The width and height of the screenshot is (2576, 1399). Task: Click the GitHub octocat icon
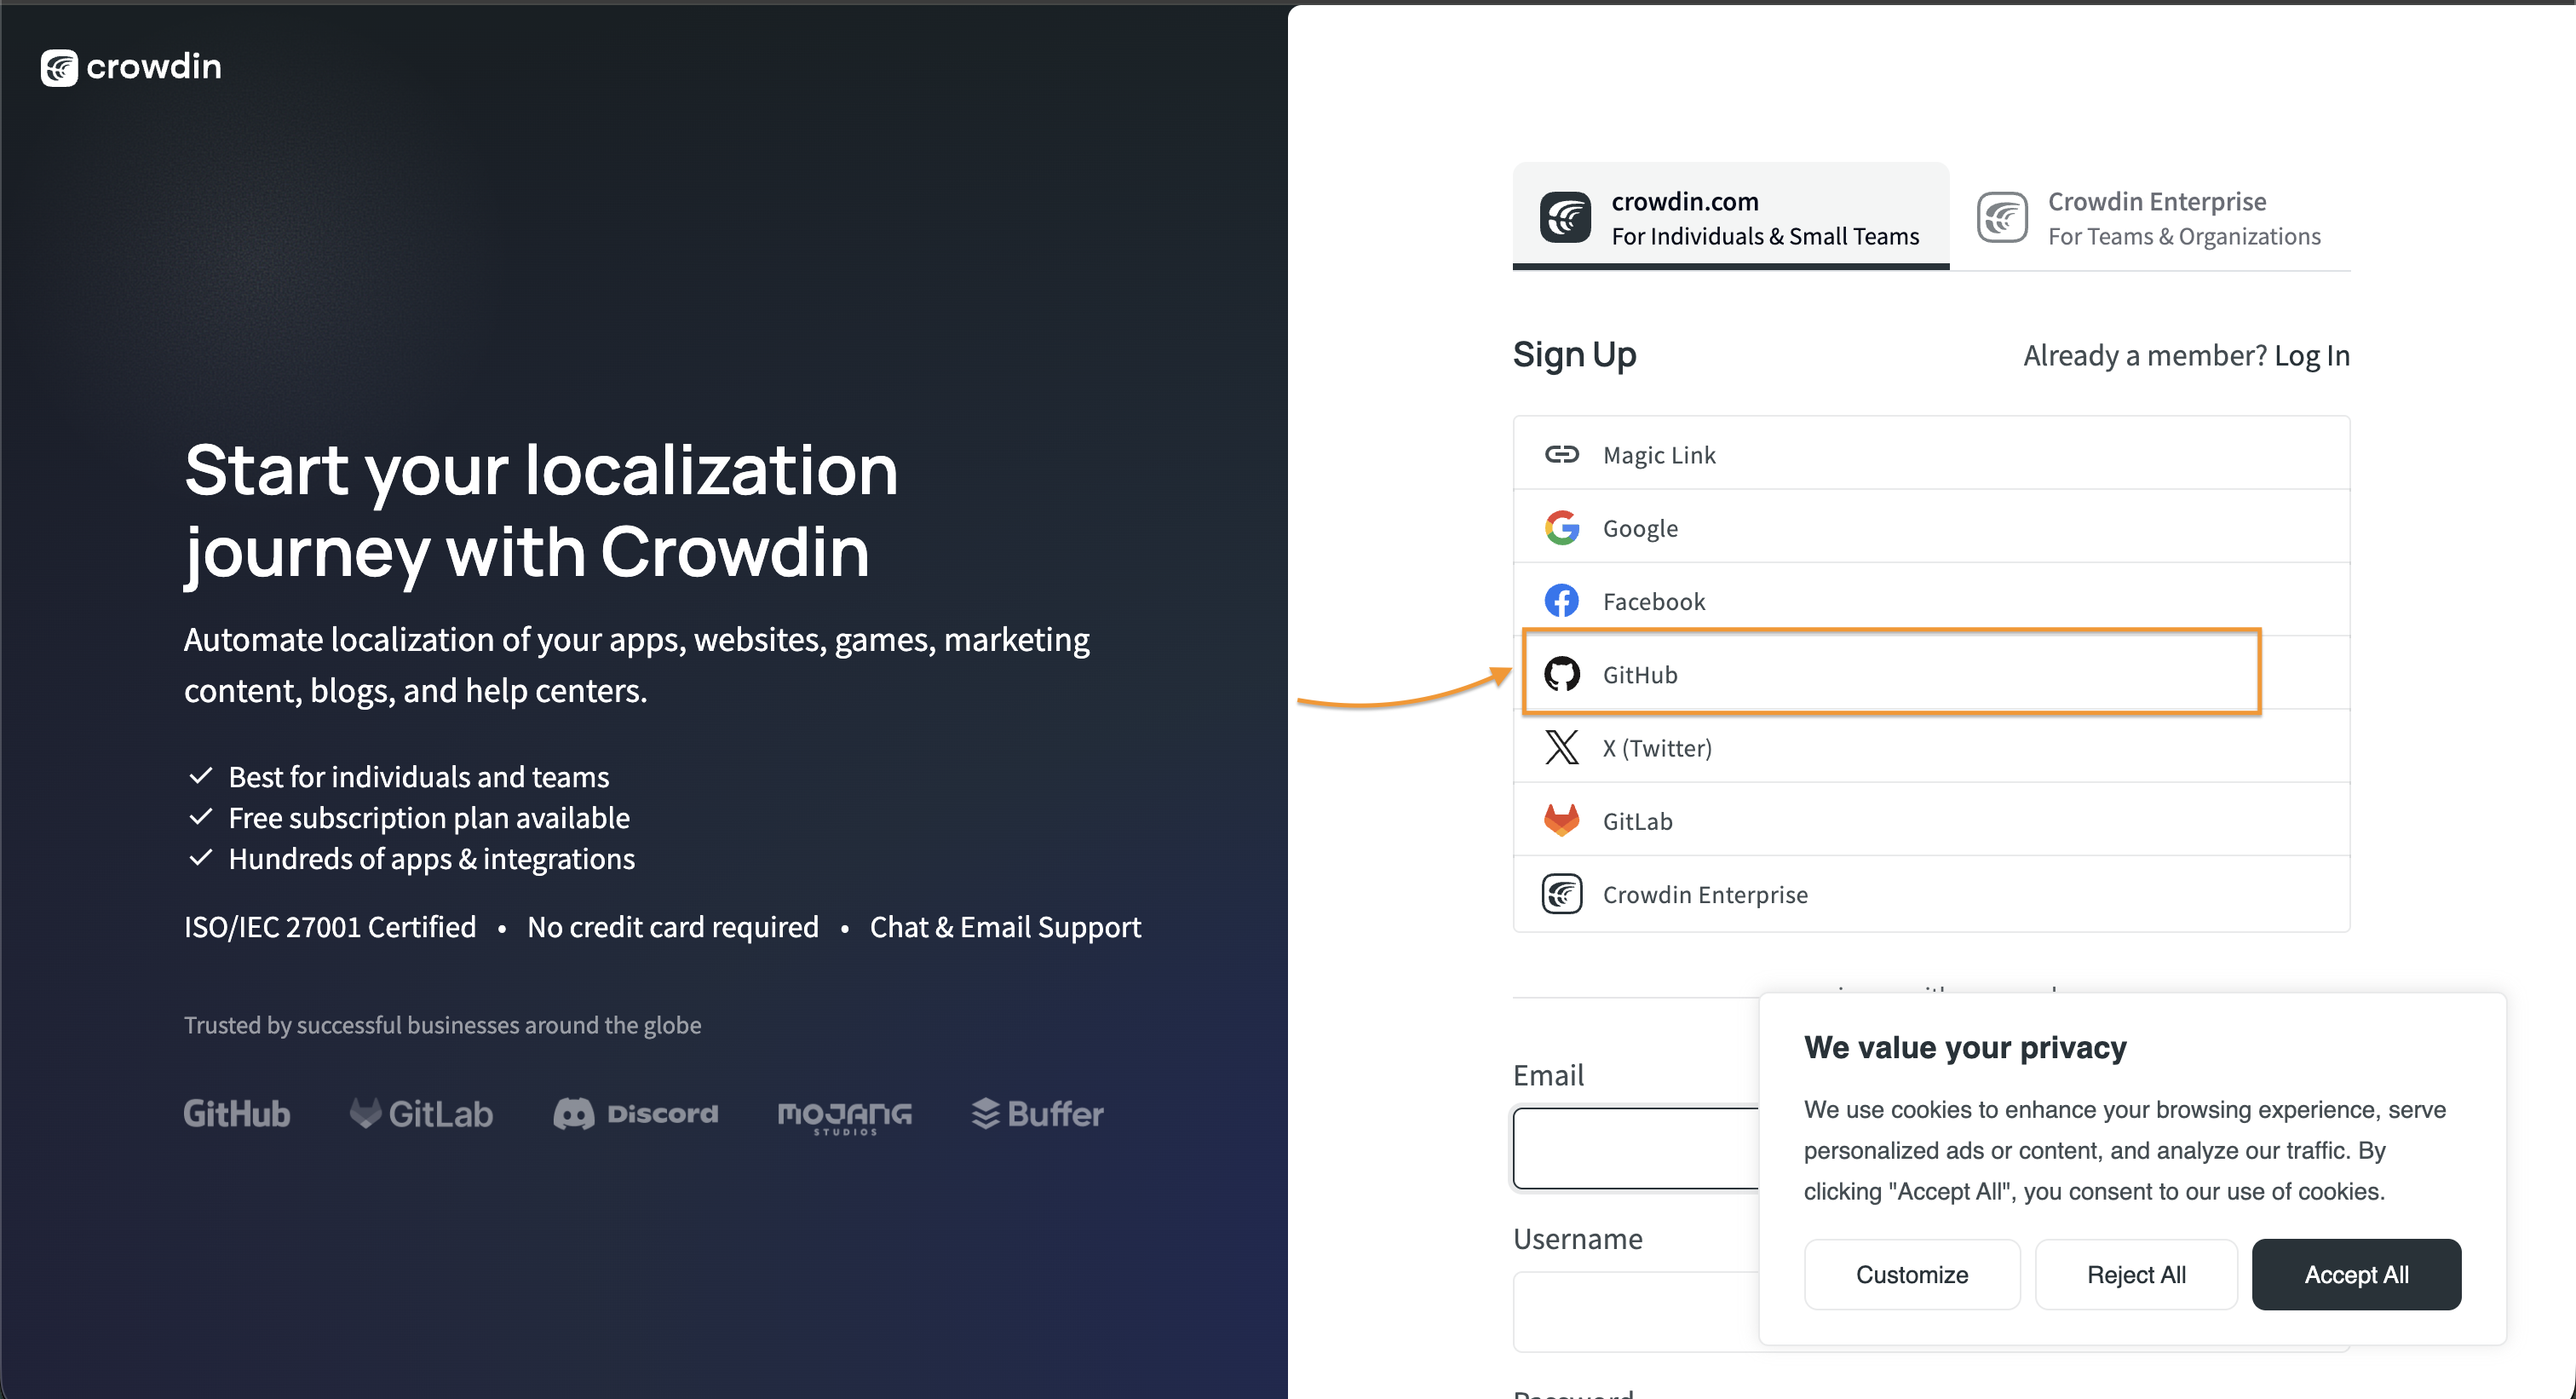(x=1561, y=674)
